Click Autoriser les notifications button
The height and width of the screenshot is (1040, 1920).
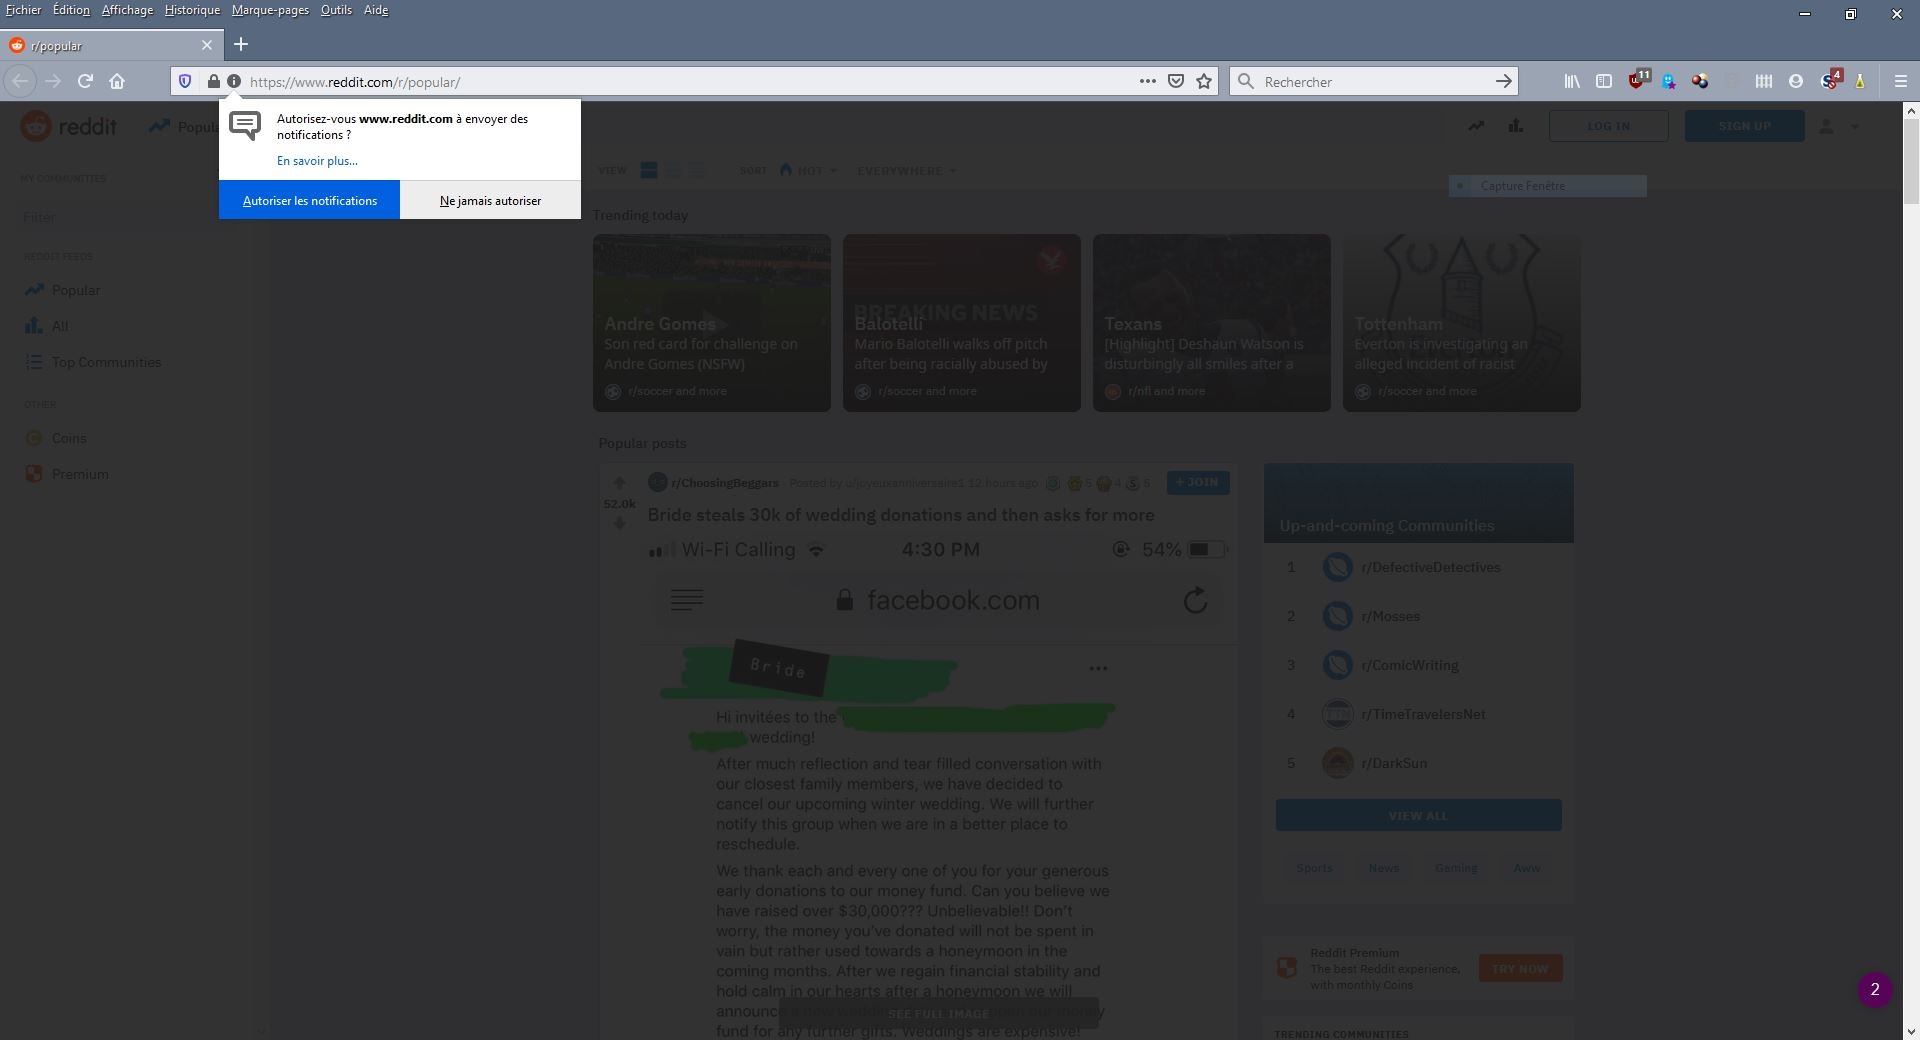click(x=310, y=200)
